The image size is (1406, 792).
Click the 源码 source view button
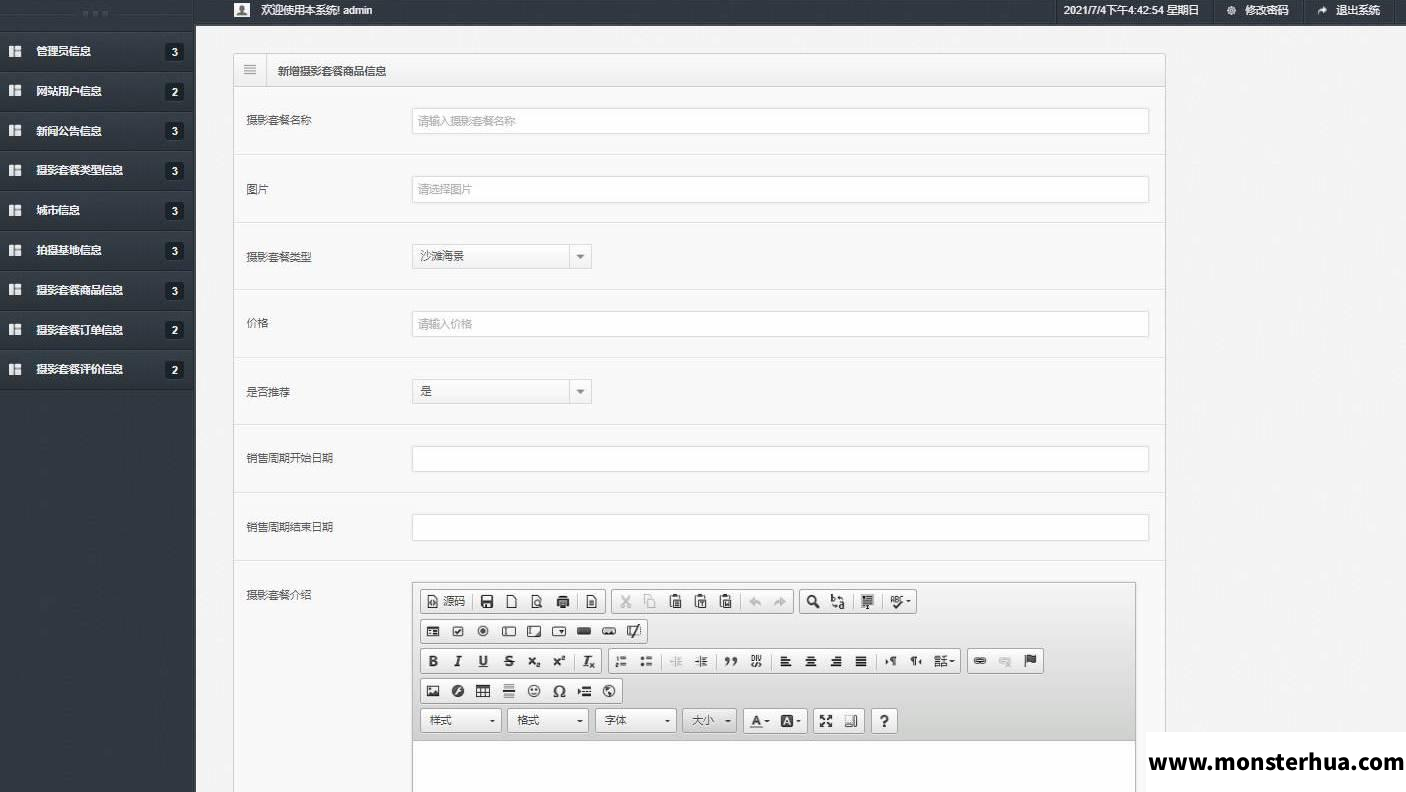pos(446,601)
